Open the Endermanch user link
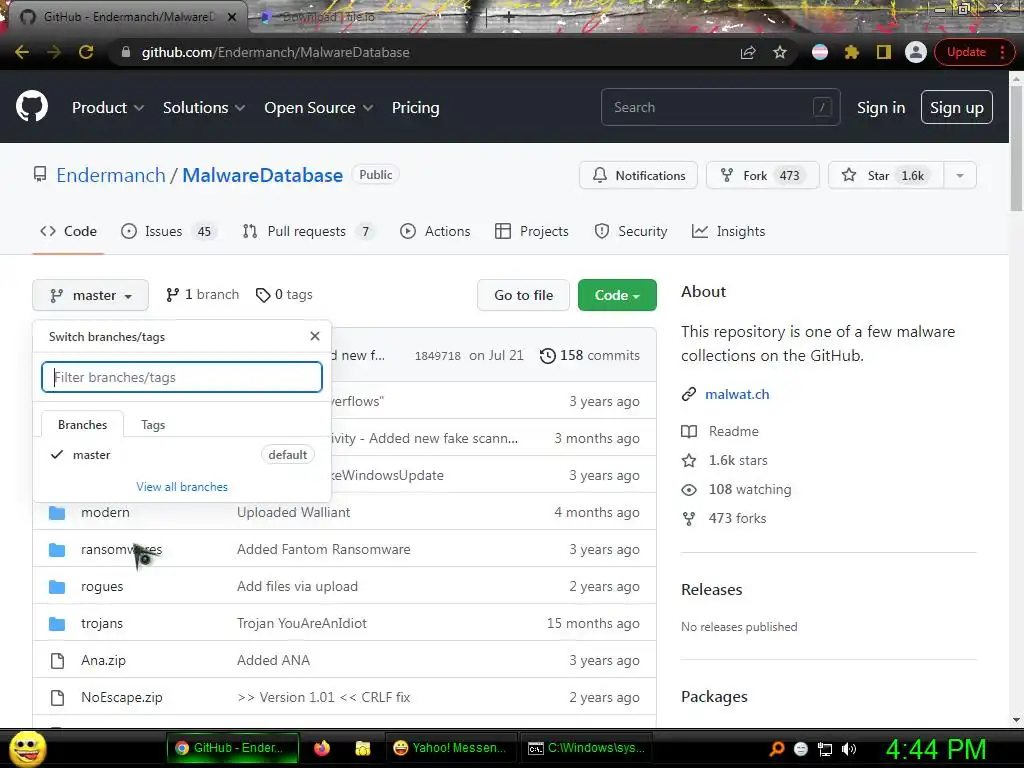Image resolution: width=1024 pixels, height=768 pixels. (x=111, y=175)
